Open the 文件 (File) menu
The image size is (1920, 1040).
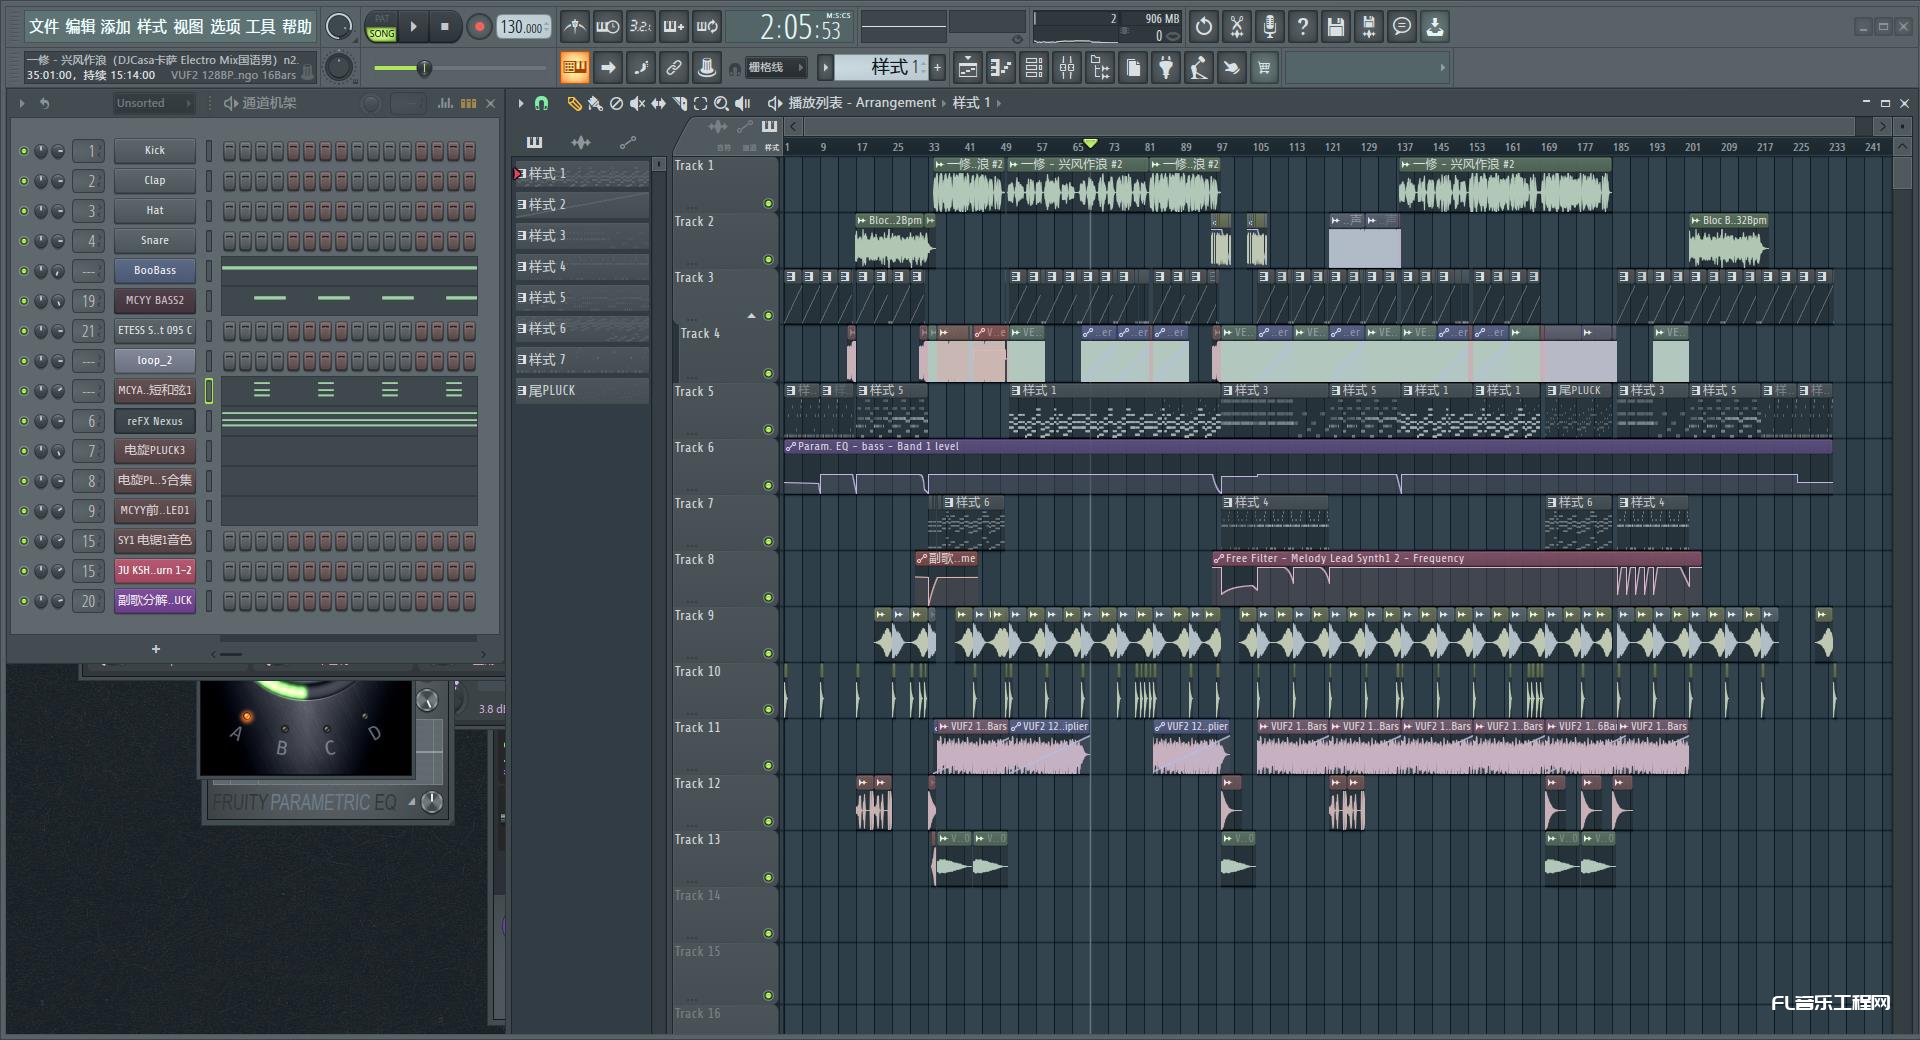click(x=43, y=26)
